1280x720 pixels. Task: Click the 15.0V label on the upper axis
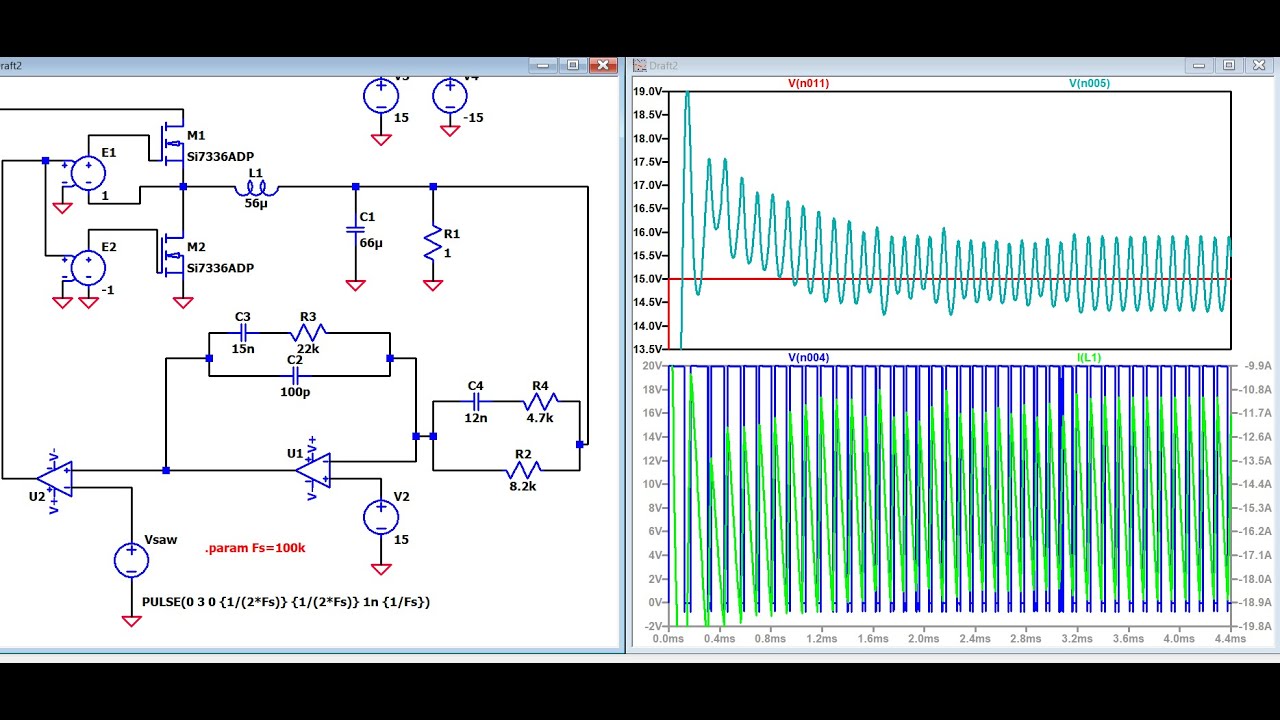[648, 279]
